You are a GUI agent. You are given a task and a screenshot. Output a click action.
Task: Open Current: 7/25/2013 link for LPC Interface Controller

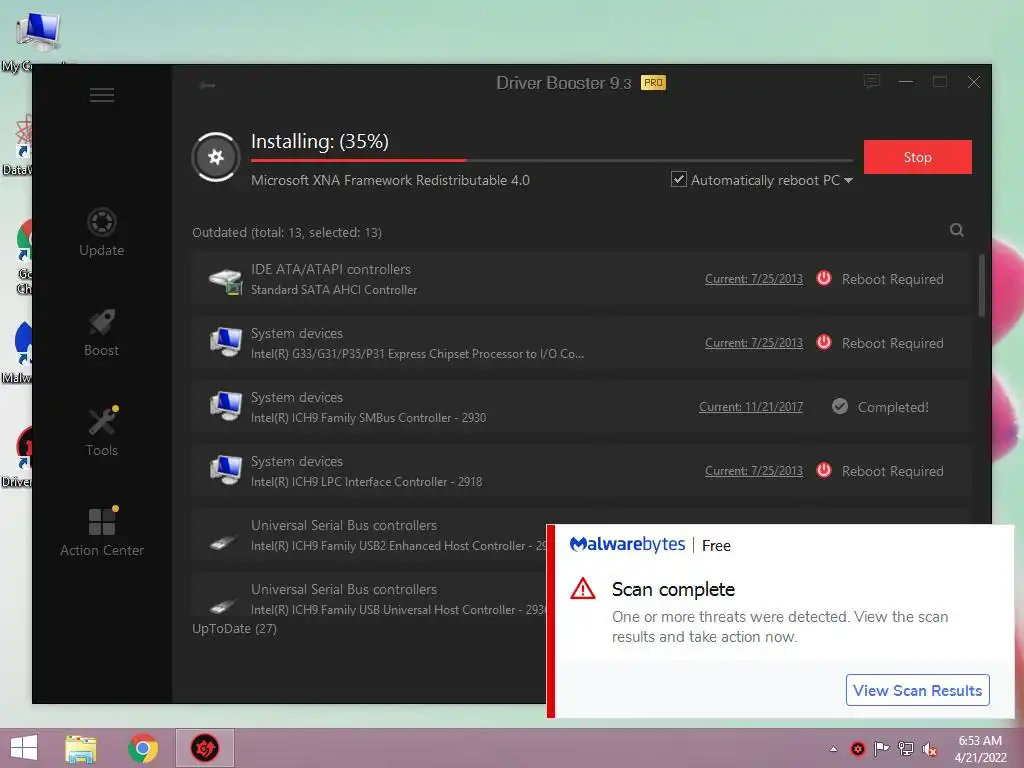coord(754,471)
